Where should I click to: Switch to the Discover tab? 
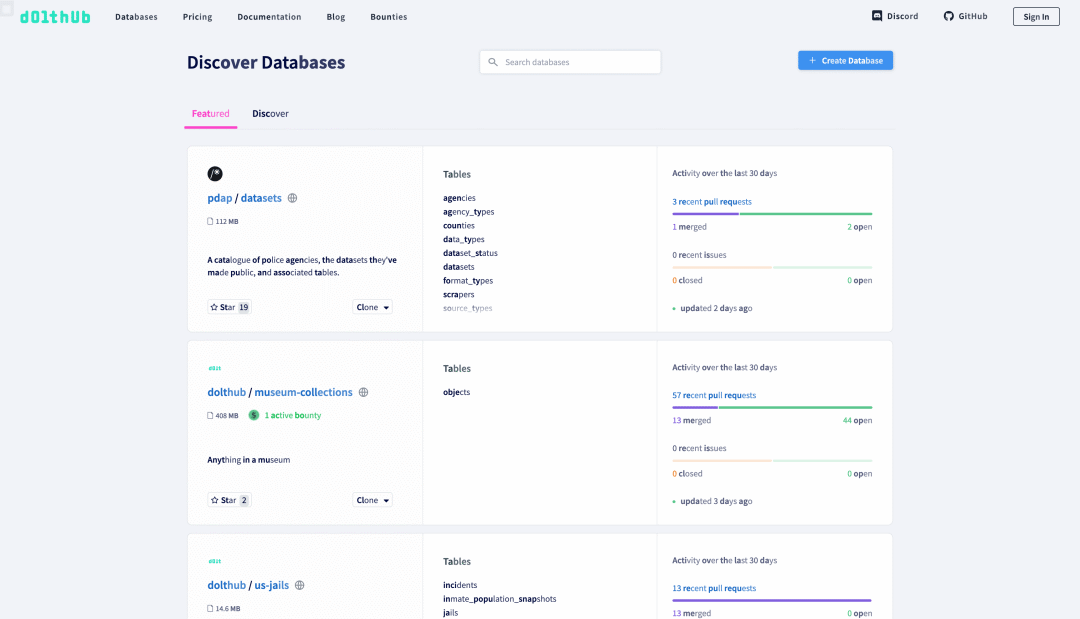click(270, 114)
